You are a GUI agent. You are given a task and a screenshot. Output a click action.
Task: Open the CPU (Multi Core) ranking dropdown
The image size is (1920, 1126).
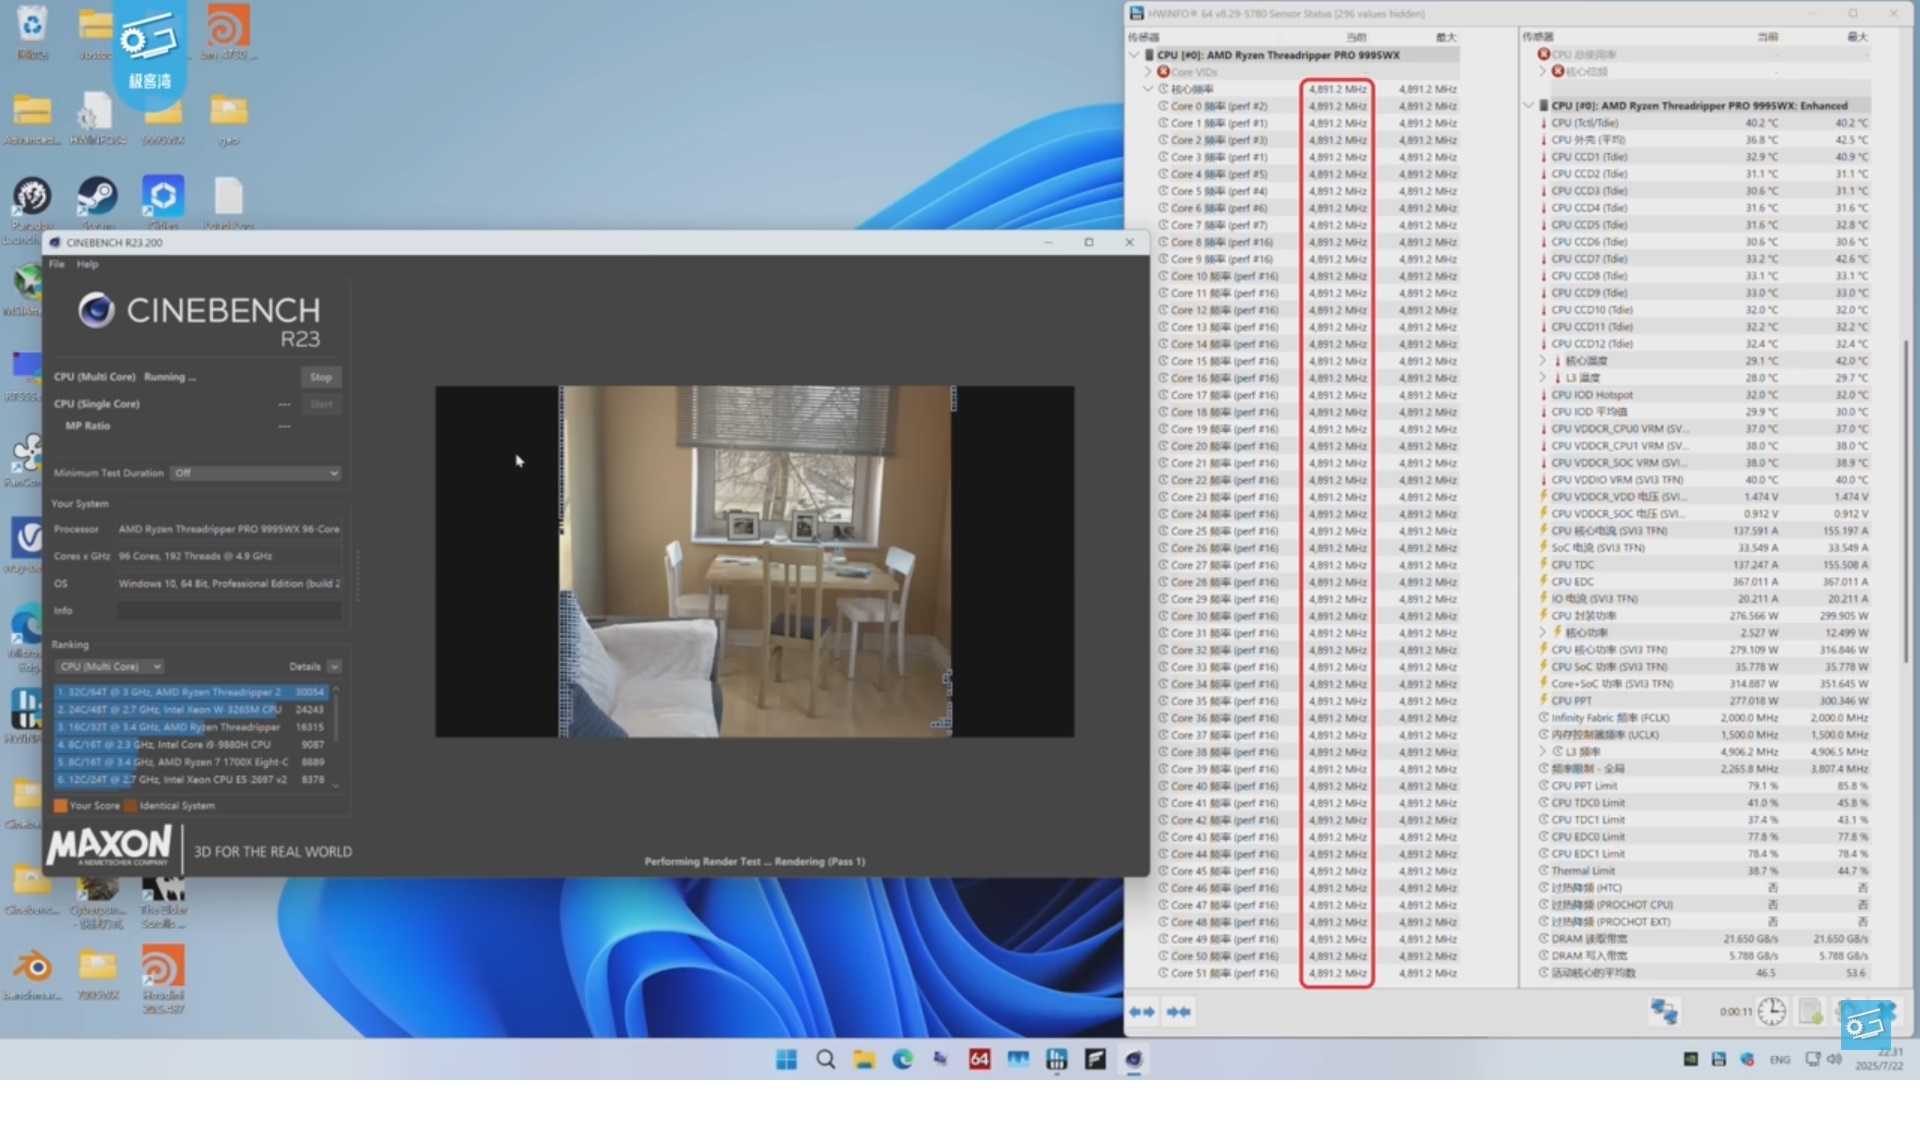coord(109,666)
